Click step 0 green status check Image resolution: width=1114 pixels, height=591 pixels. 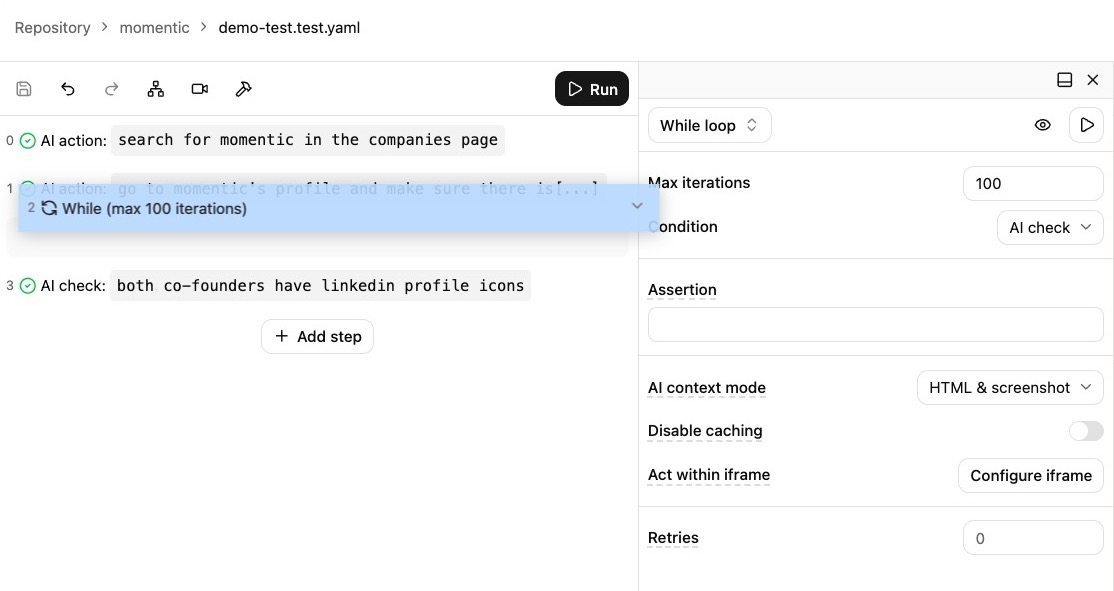[x=28, y=141]
